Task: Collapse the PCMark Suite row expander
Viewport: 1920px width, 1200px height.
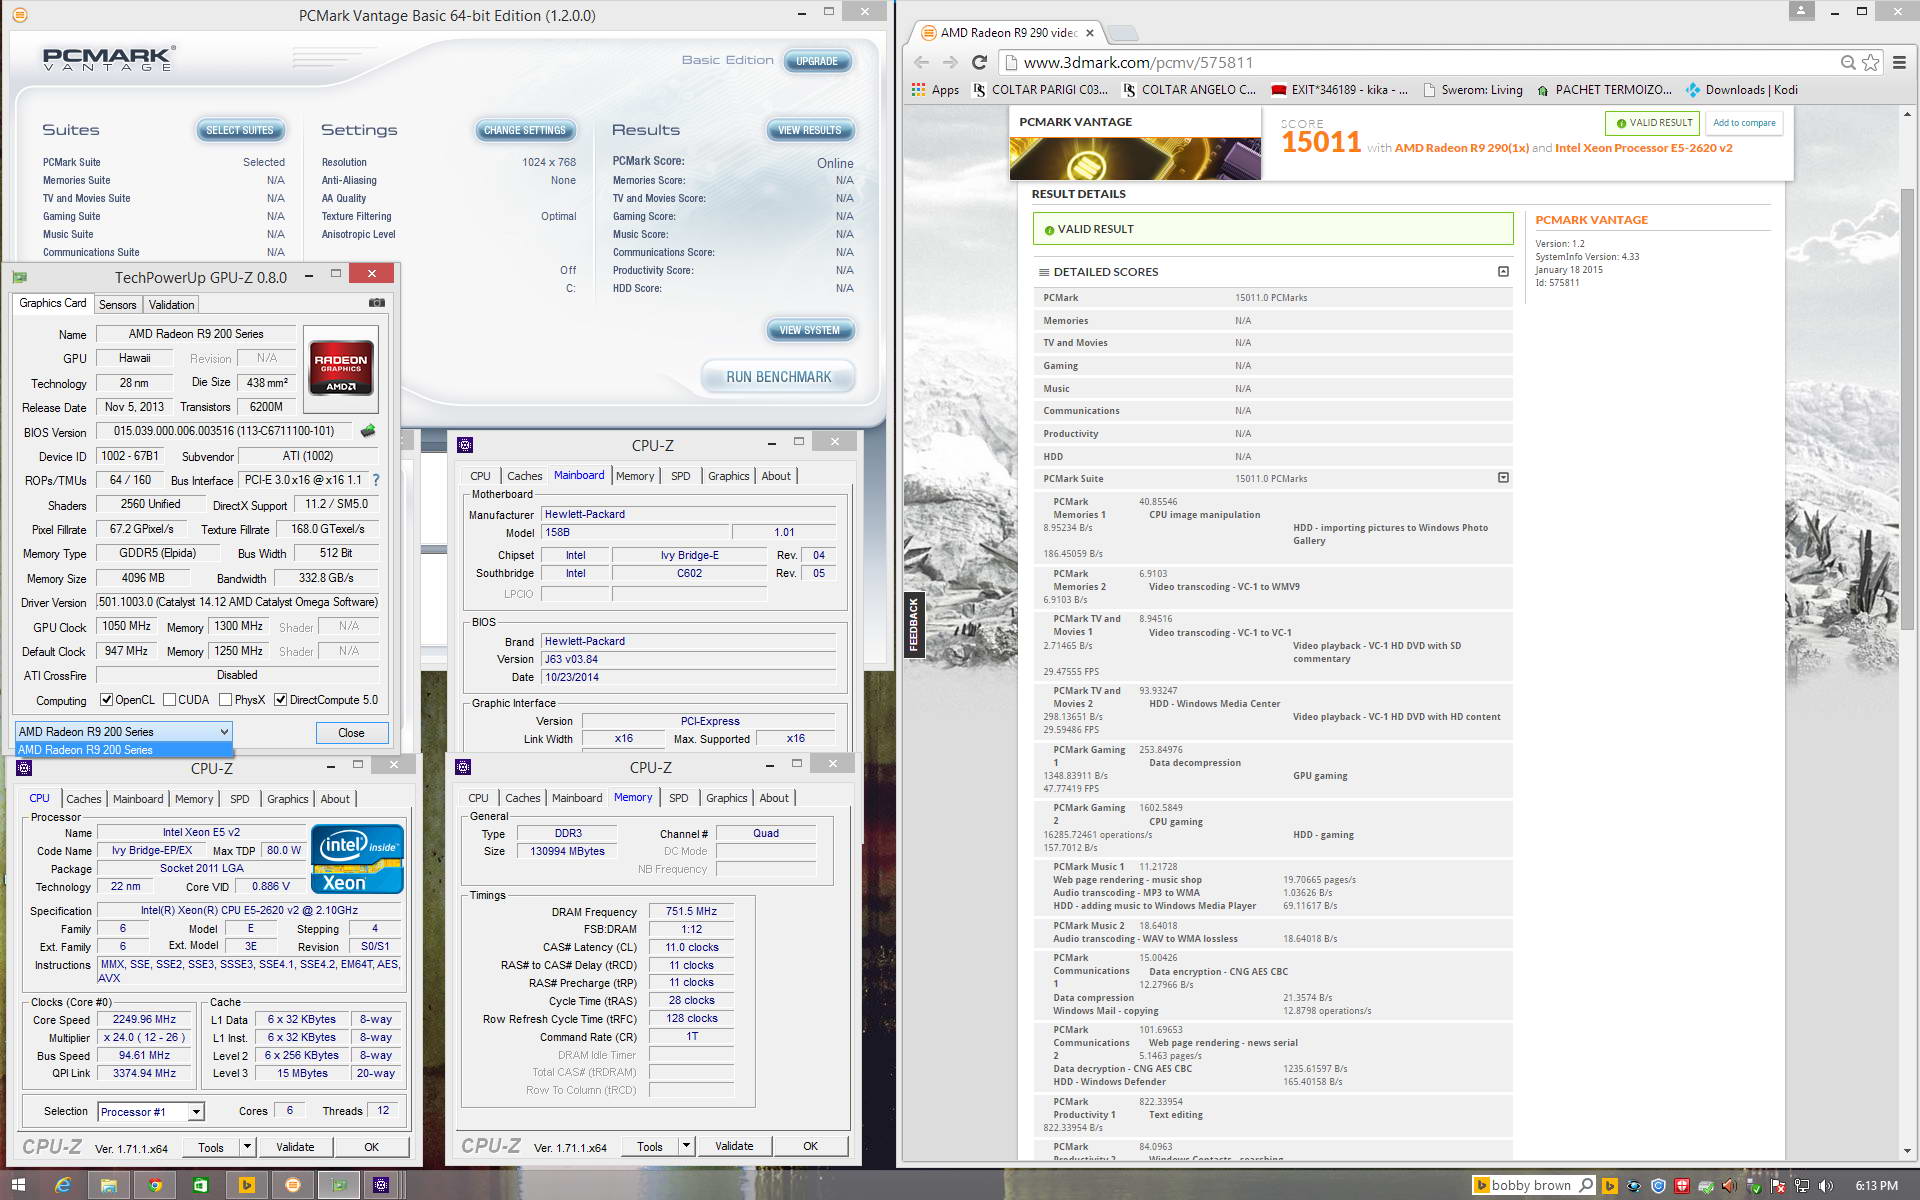Action: coord(1503,478)
